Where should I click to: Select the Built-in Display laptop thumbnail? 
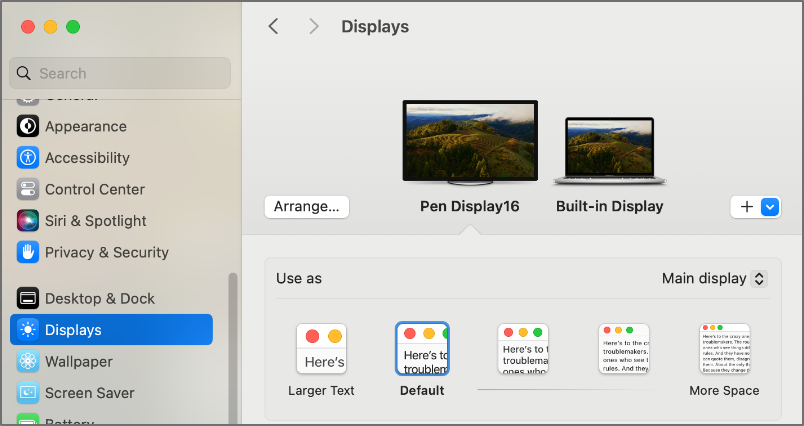(x=609, y=152)
